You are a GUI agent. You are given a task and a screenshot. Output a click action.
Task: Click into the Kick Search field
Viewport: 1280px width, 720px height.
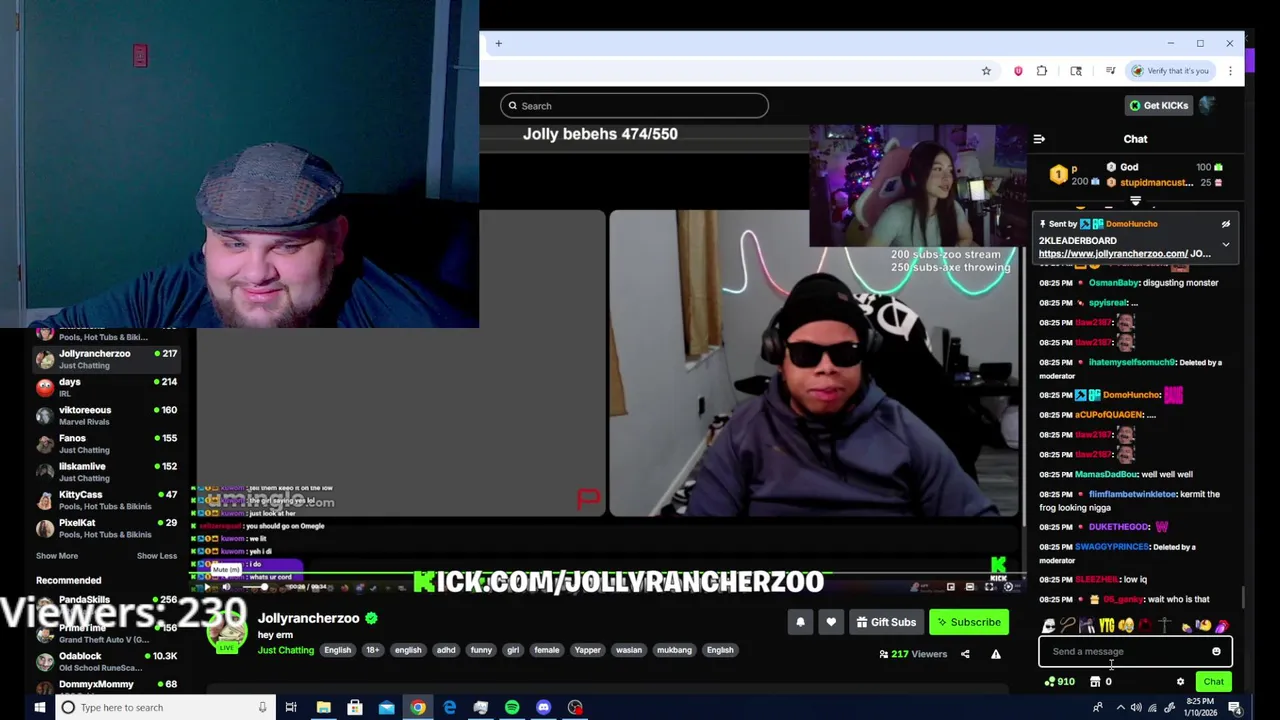pos(635,106)
